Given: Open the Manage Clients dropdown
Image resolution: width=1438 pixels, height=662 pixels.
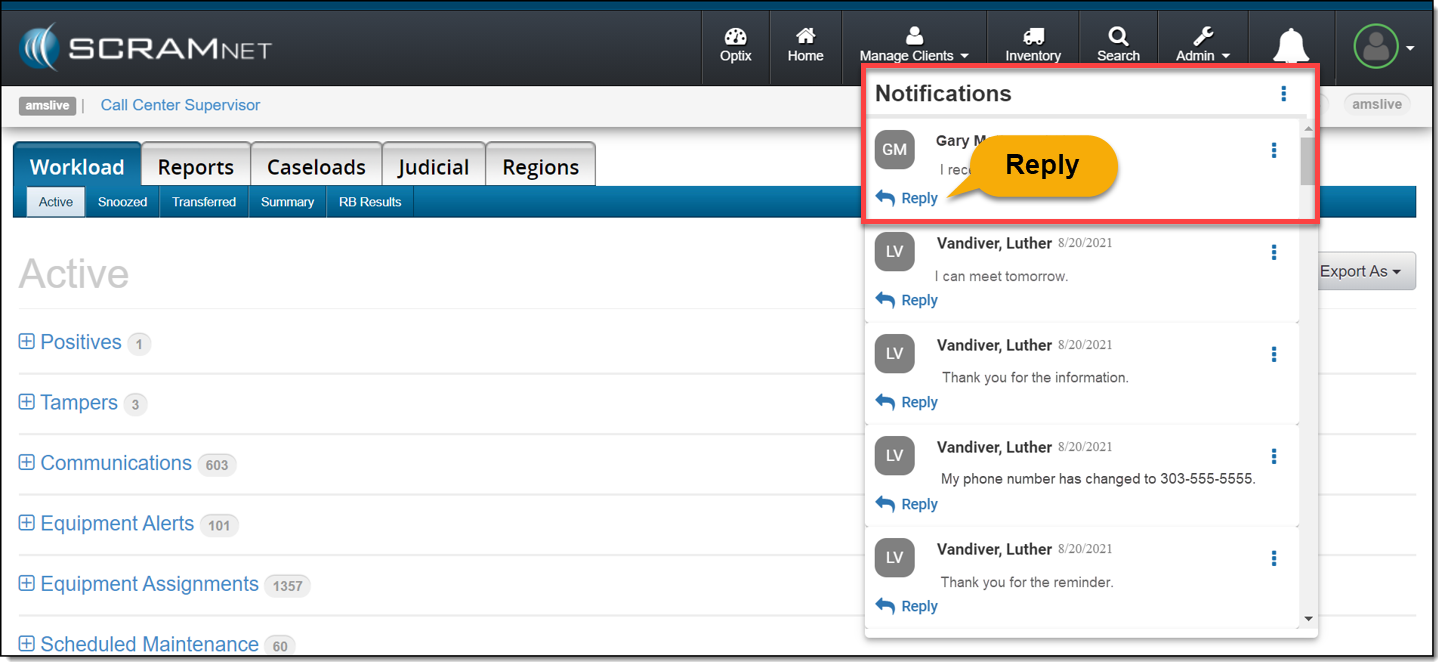Looking at the screenshot, I should click(x=914, y=46).
